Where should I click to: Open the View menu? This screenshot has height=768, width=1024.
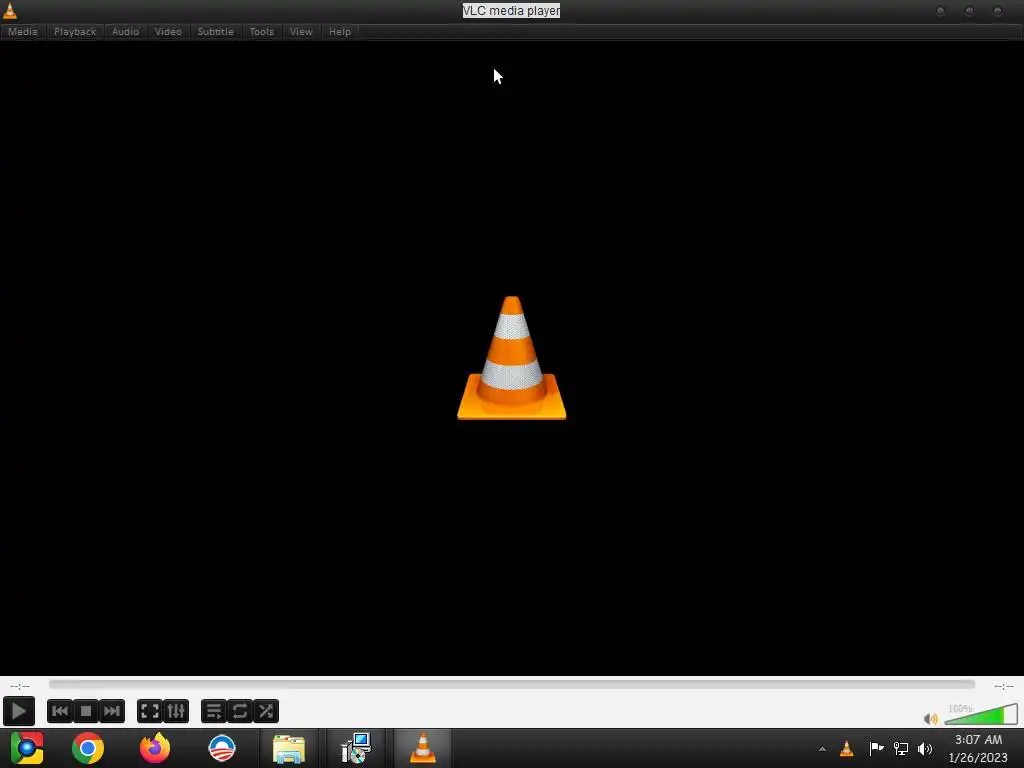pyautogui.click(x=301, y=31)
